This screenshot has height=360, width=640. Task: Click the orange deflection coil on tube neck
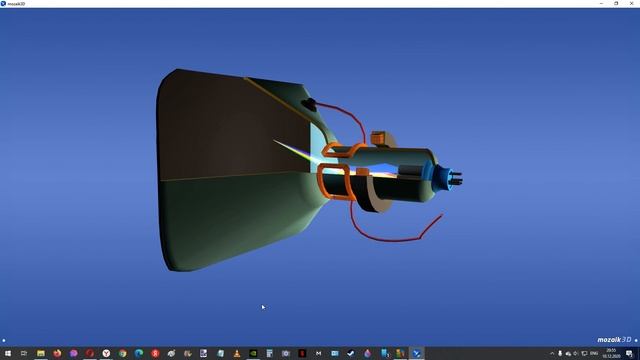(x=336, y=182)
